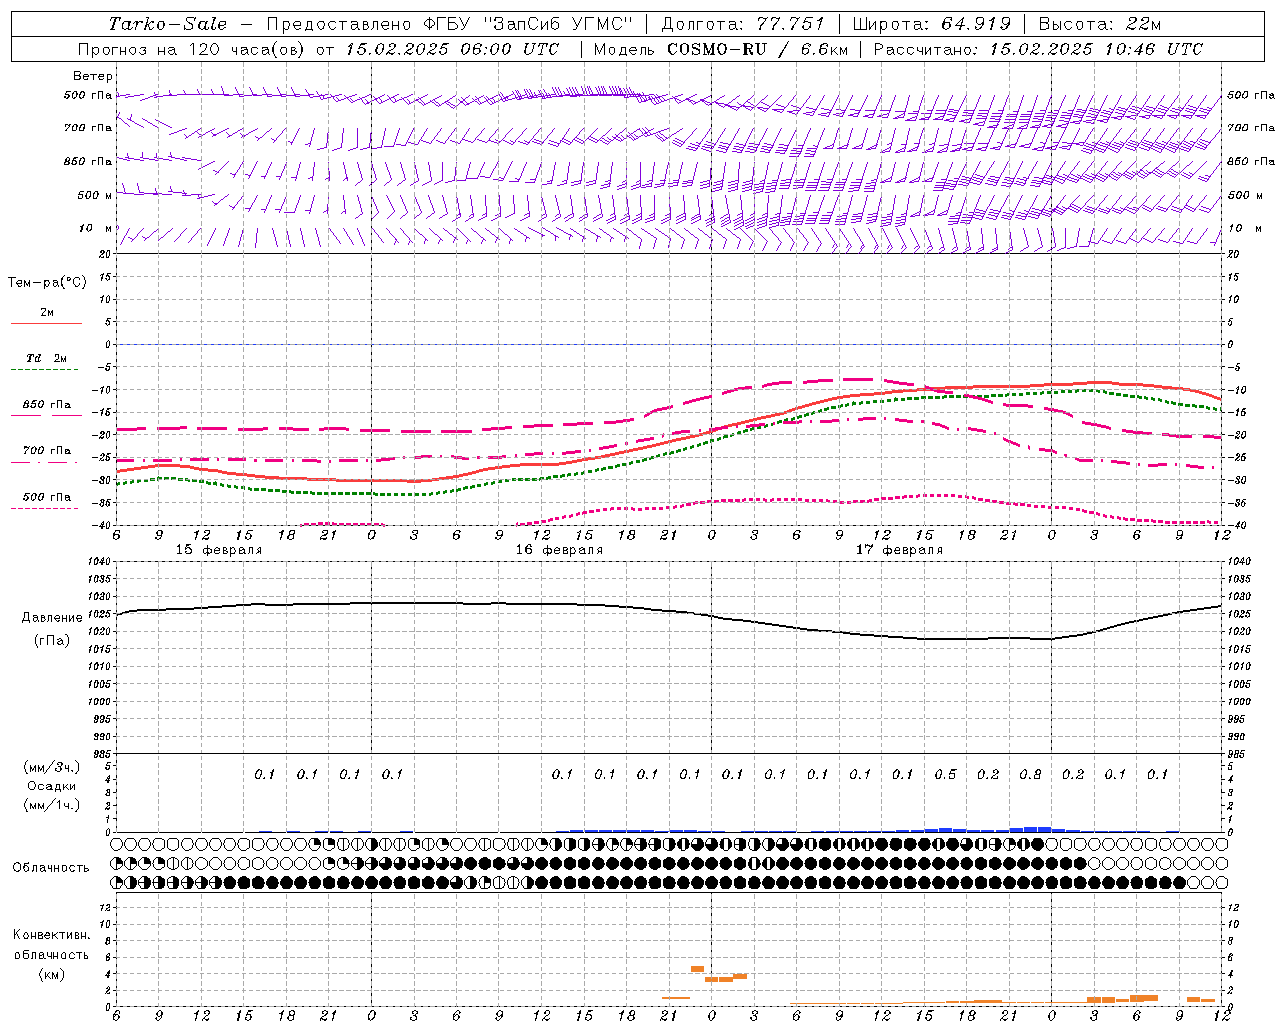Viewport: 1280px width, 1024px height.
Task: Click the Ветер panel label
Action: click(93, 76)
